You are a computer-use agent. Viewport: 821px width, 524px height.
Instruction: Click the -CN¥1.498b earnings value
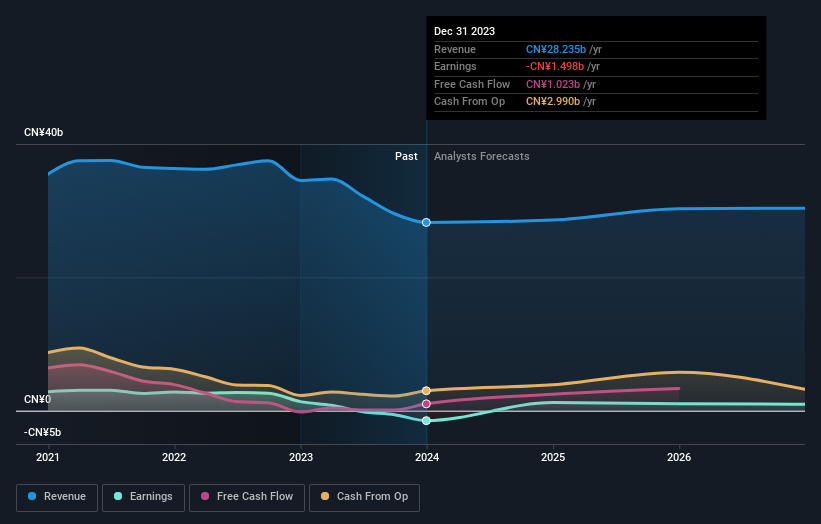point(555,66)
